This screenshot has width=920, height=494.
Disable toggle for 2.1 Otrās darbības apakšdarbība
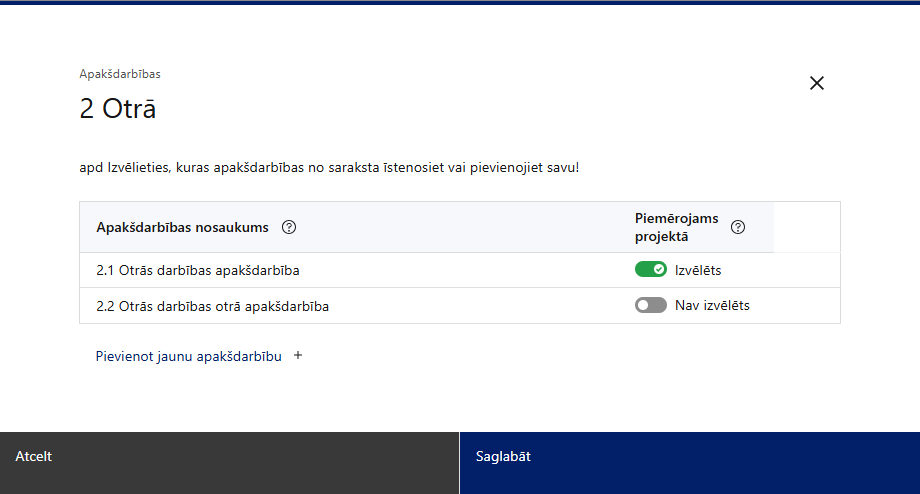point(650,270)
